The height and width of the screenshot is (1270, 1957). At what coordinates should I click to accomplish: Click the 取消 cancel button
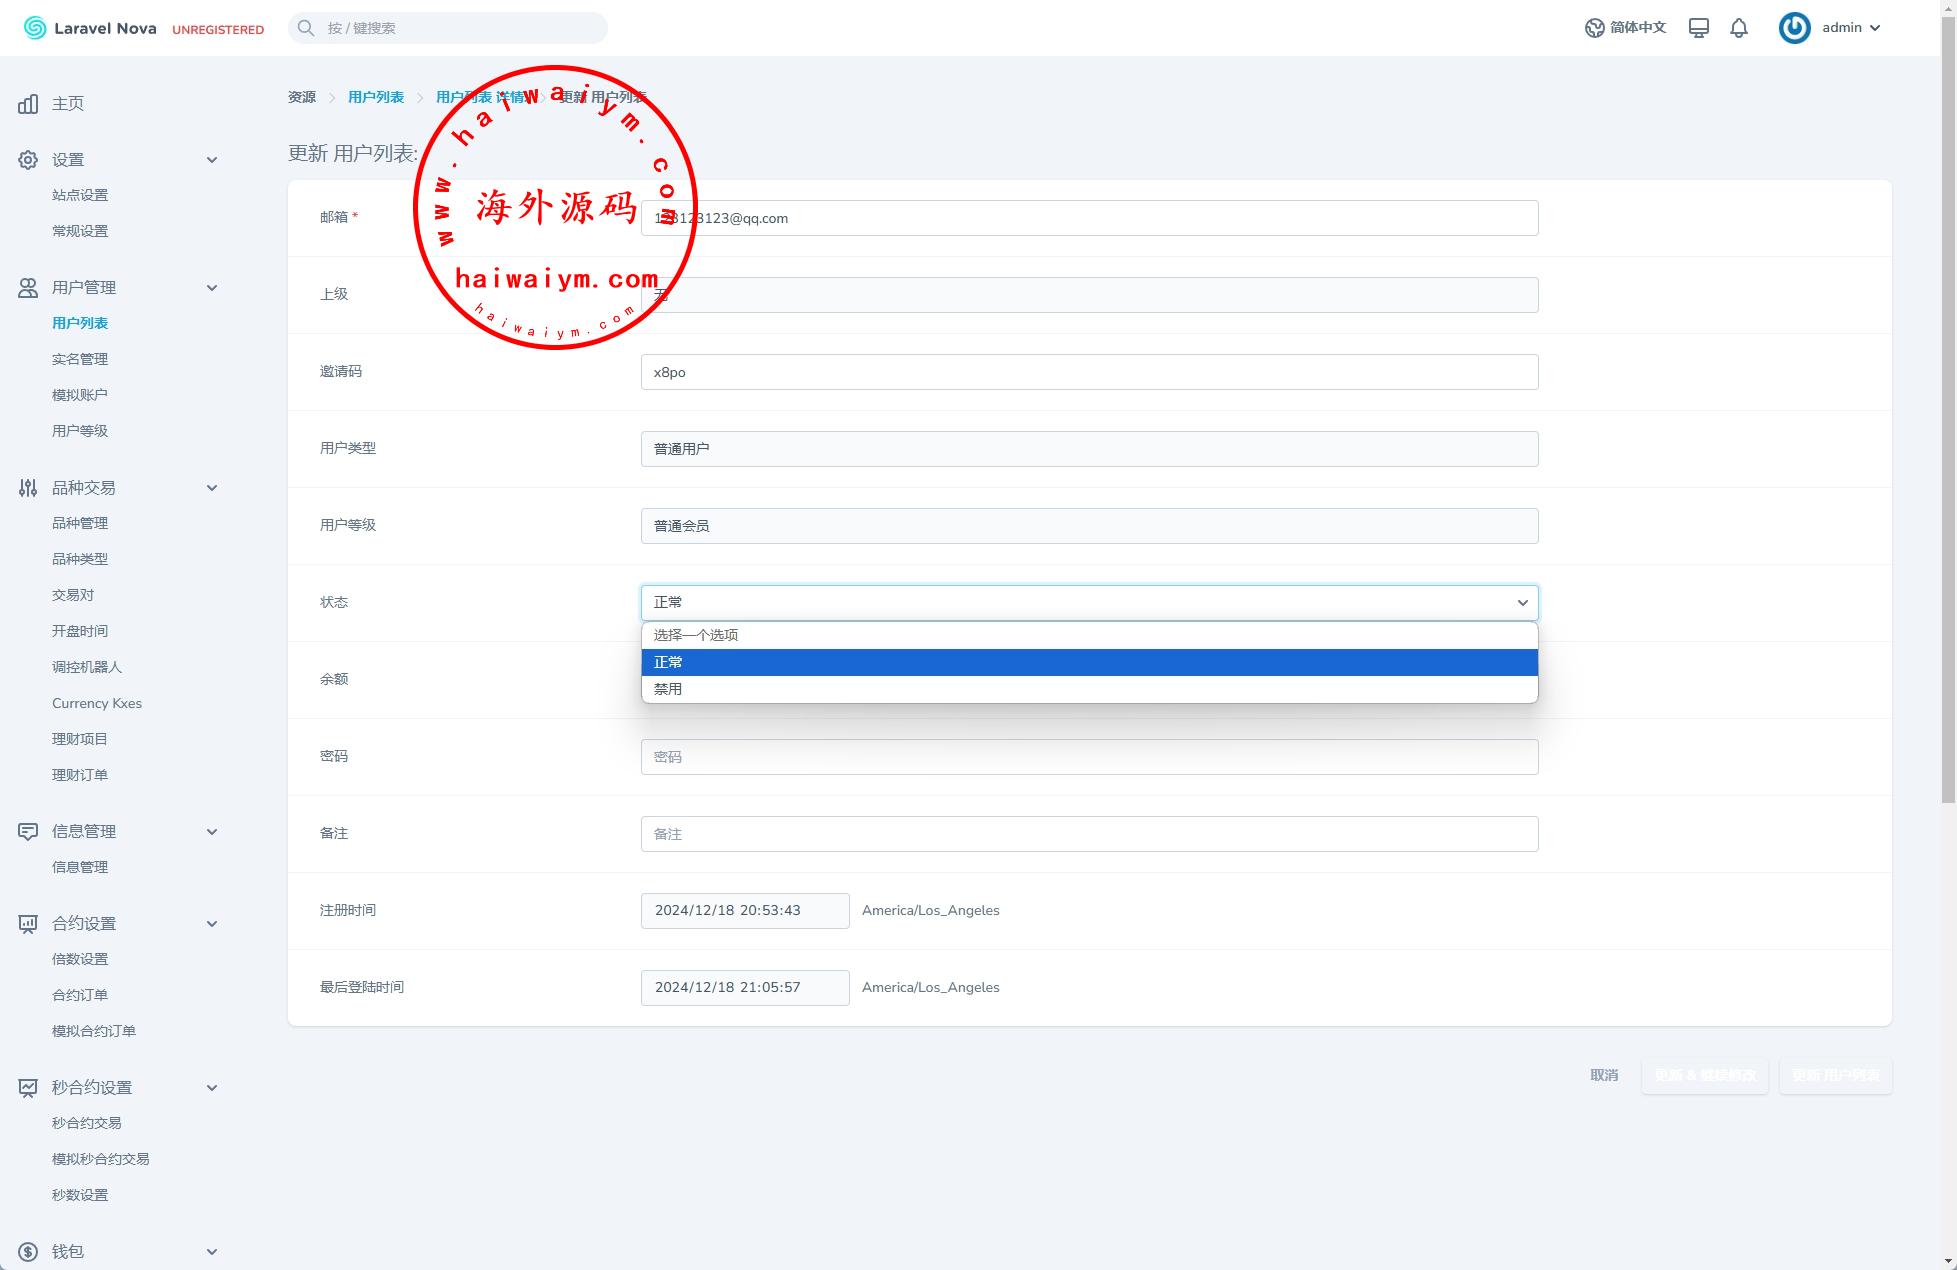(1604, 1075)
